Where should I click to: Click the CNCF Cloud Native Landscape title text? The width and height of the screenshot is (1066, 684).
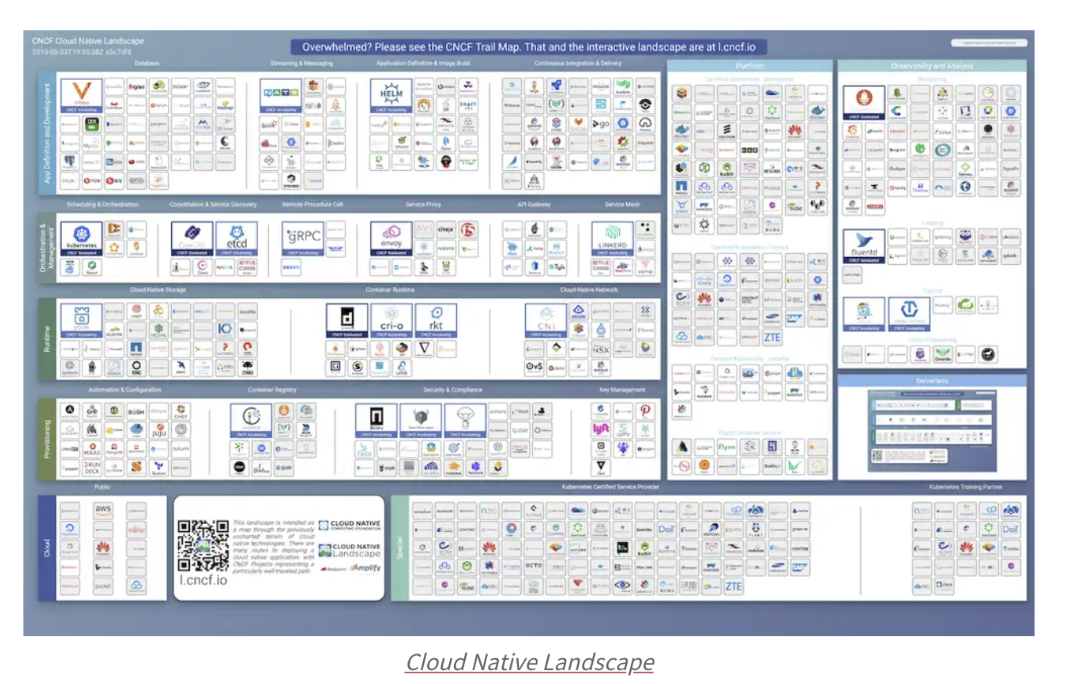click(88, 41)
